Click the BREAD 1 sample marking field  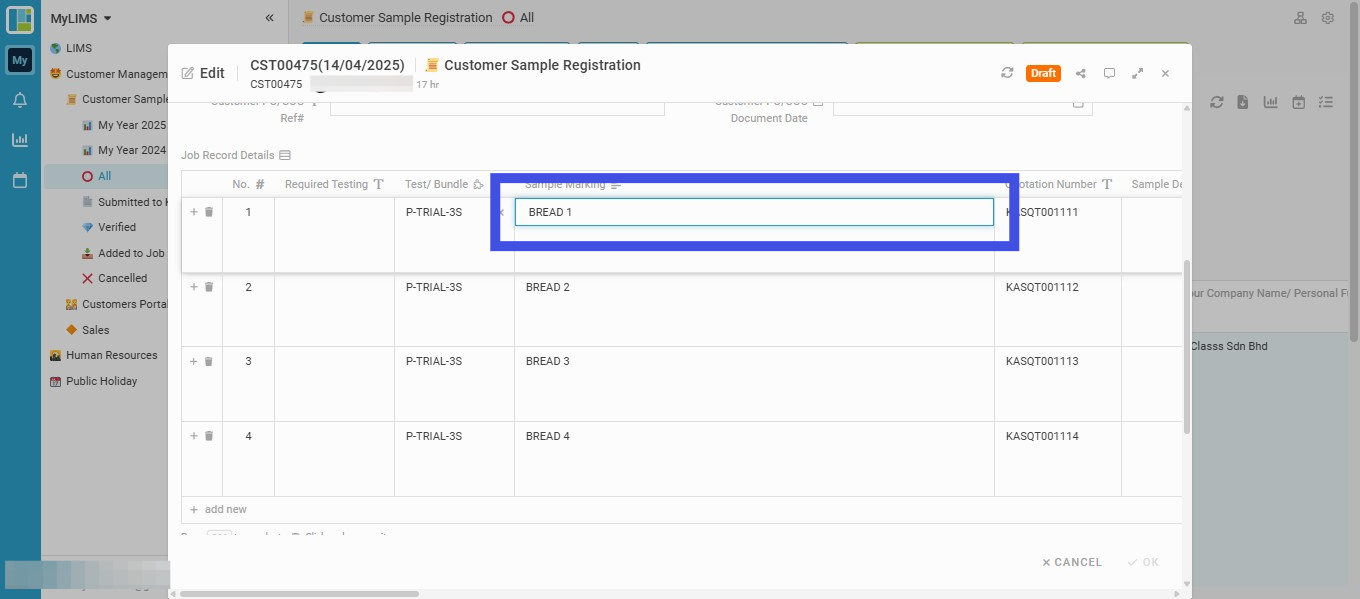754,212
